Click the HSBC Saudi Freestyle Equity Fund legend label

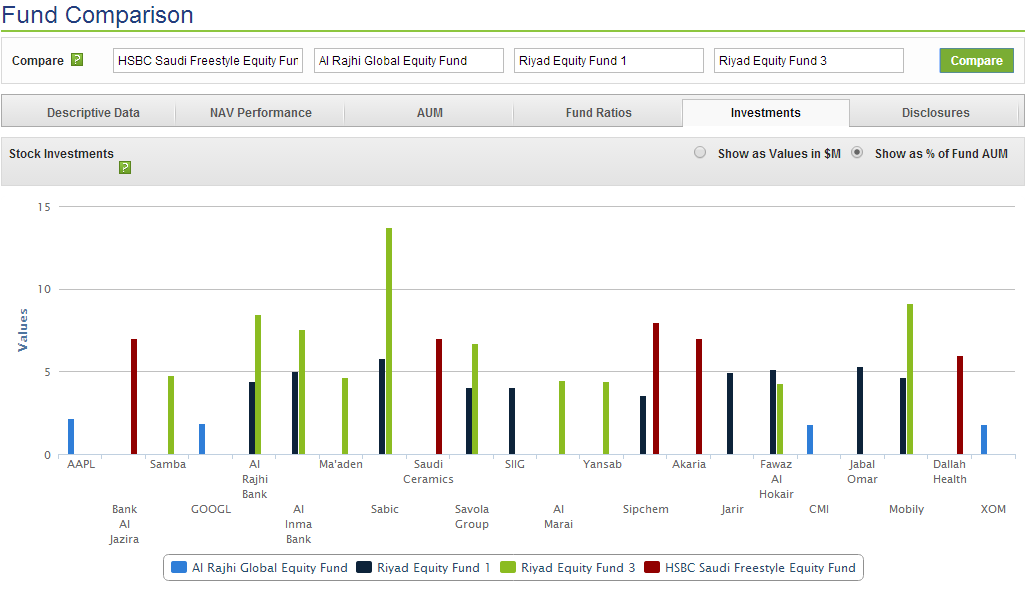(x=760, y=568)
